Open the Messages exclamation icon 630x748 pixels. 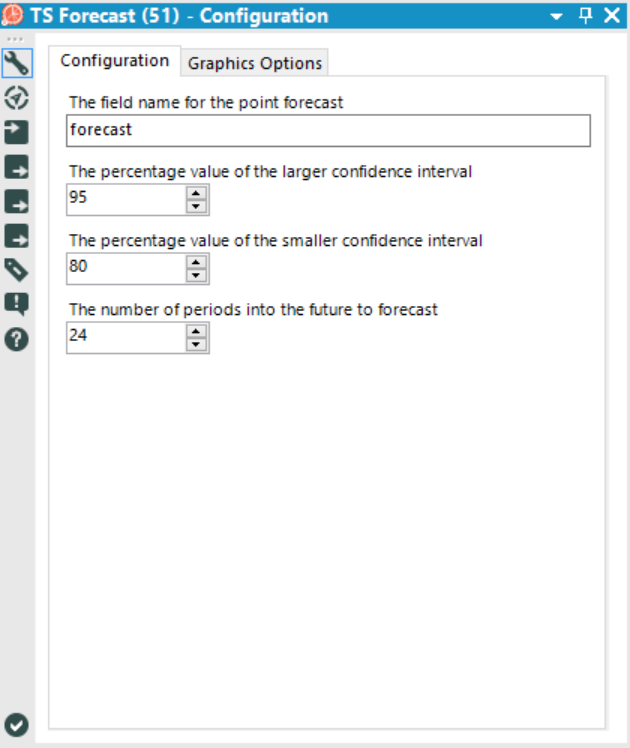pyautogui.click(x=18, y=303)
